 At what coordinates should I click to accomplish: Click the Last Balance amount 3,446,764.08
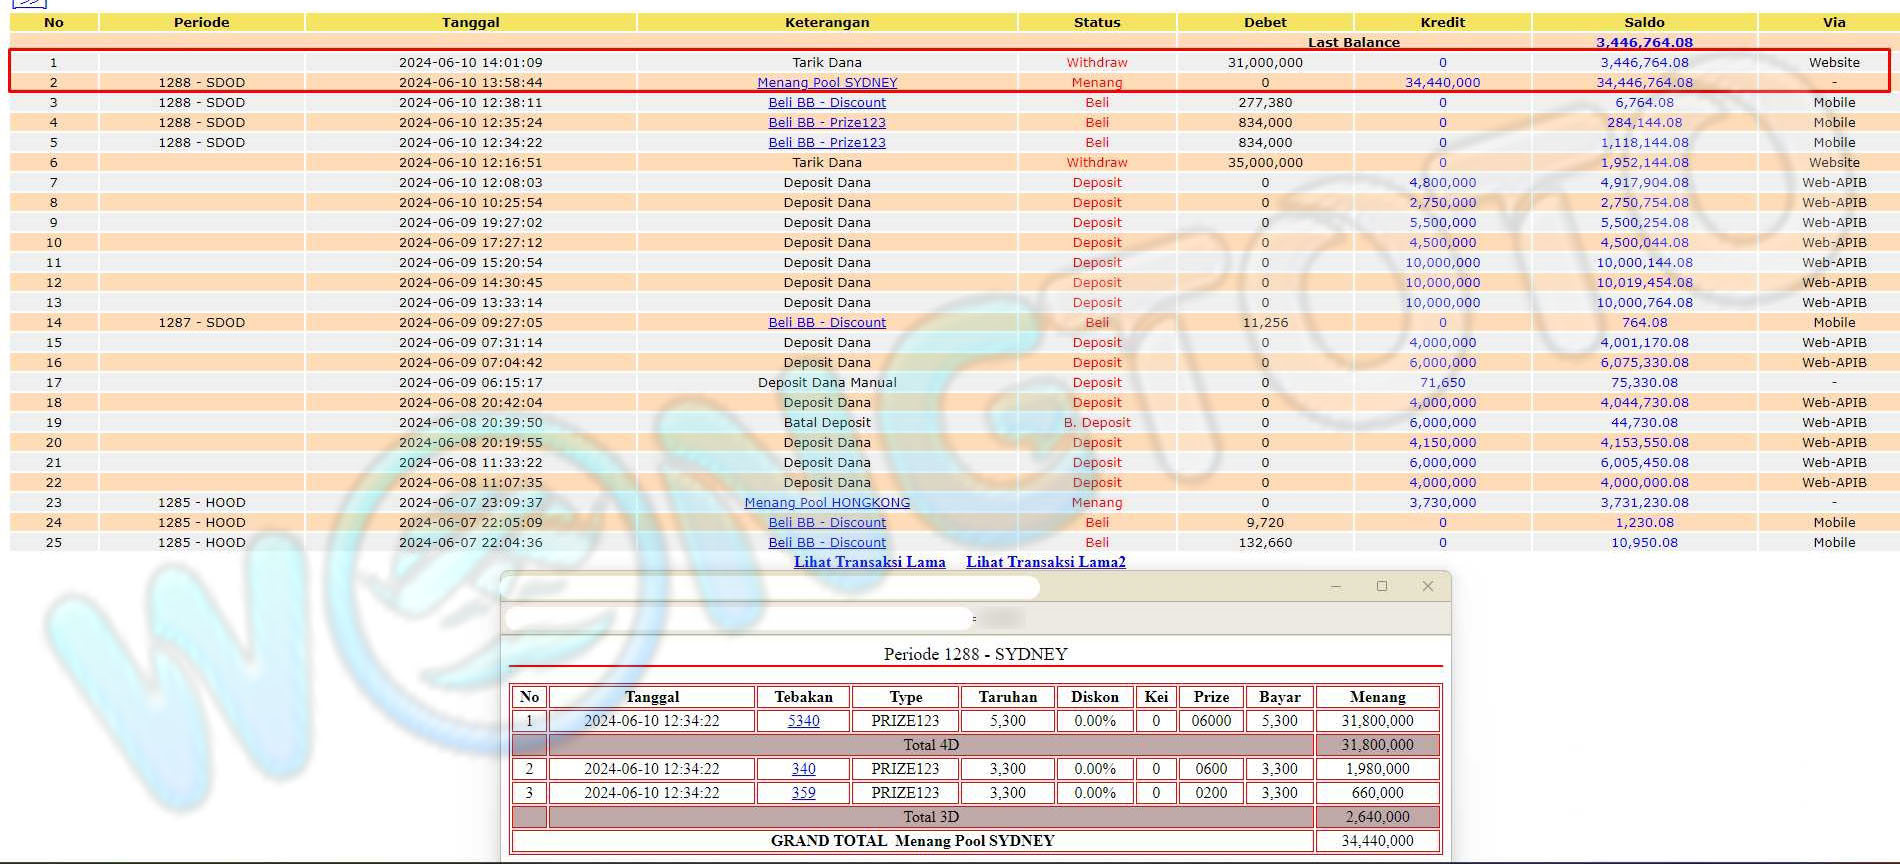pyautogui.click(x=1644, y=42)
